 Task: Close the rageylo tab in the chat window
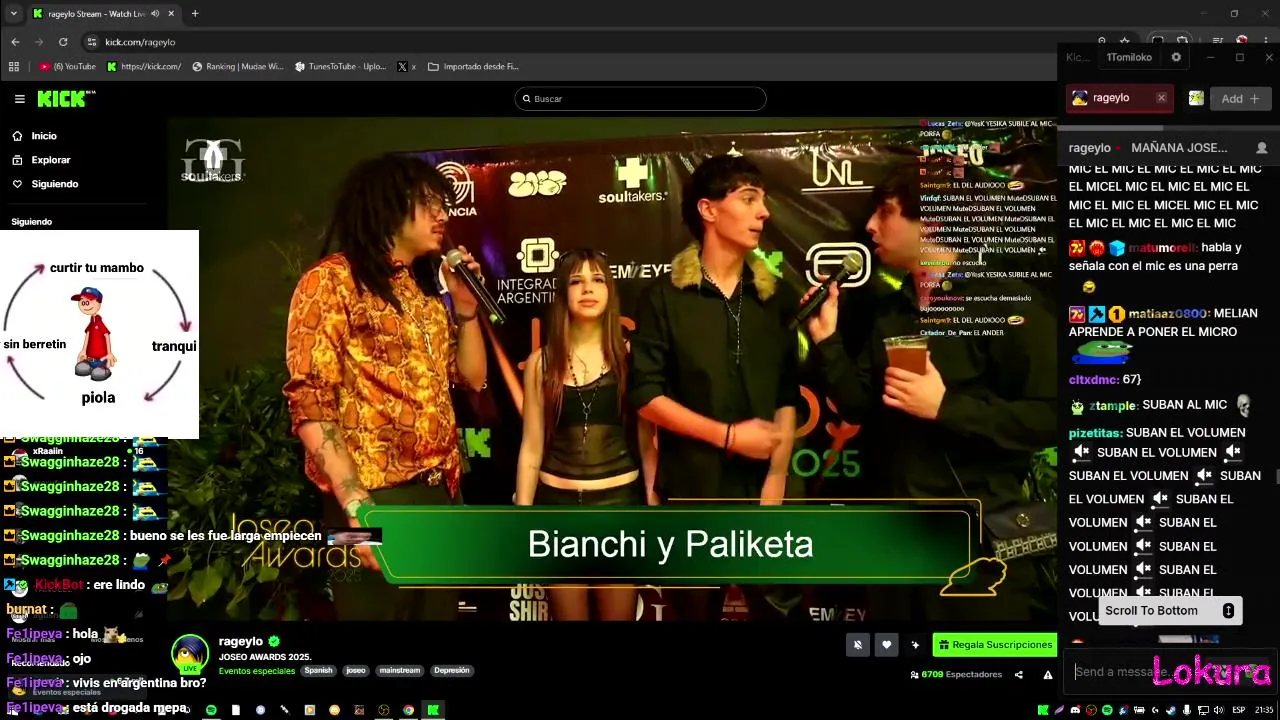point(1161,98)
